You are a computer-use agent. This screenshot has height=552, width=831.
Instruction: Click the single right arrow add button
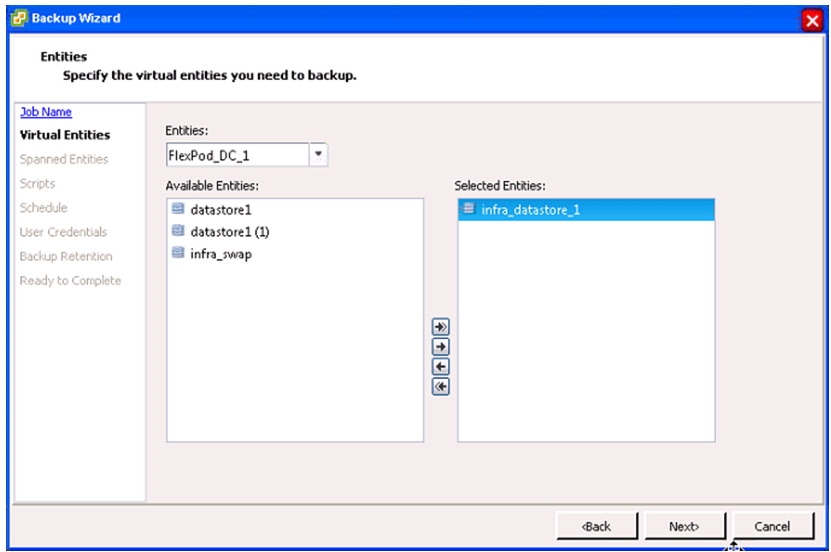440,347
